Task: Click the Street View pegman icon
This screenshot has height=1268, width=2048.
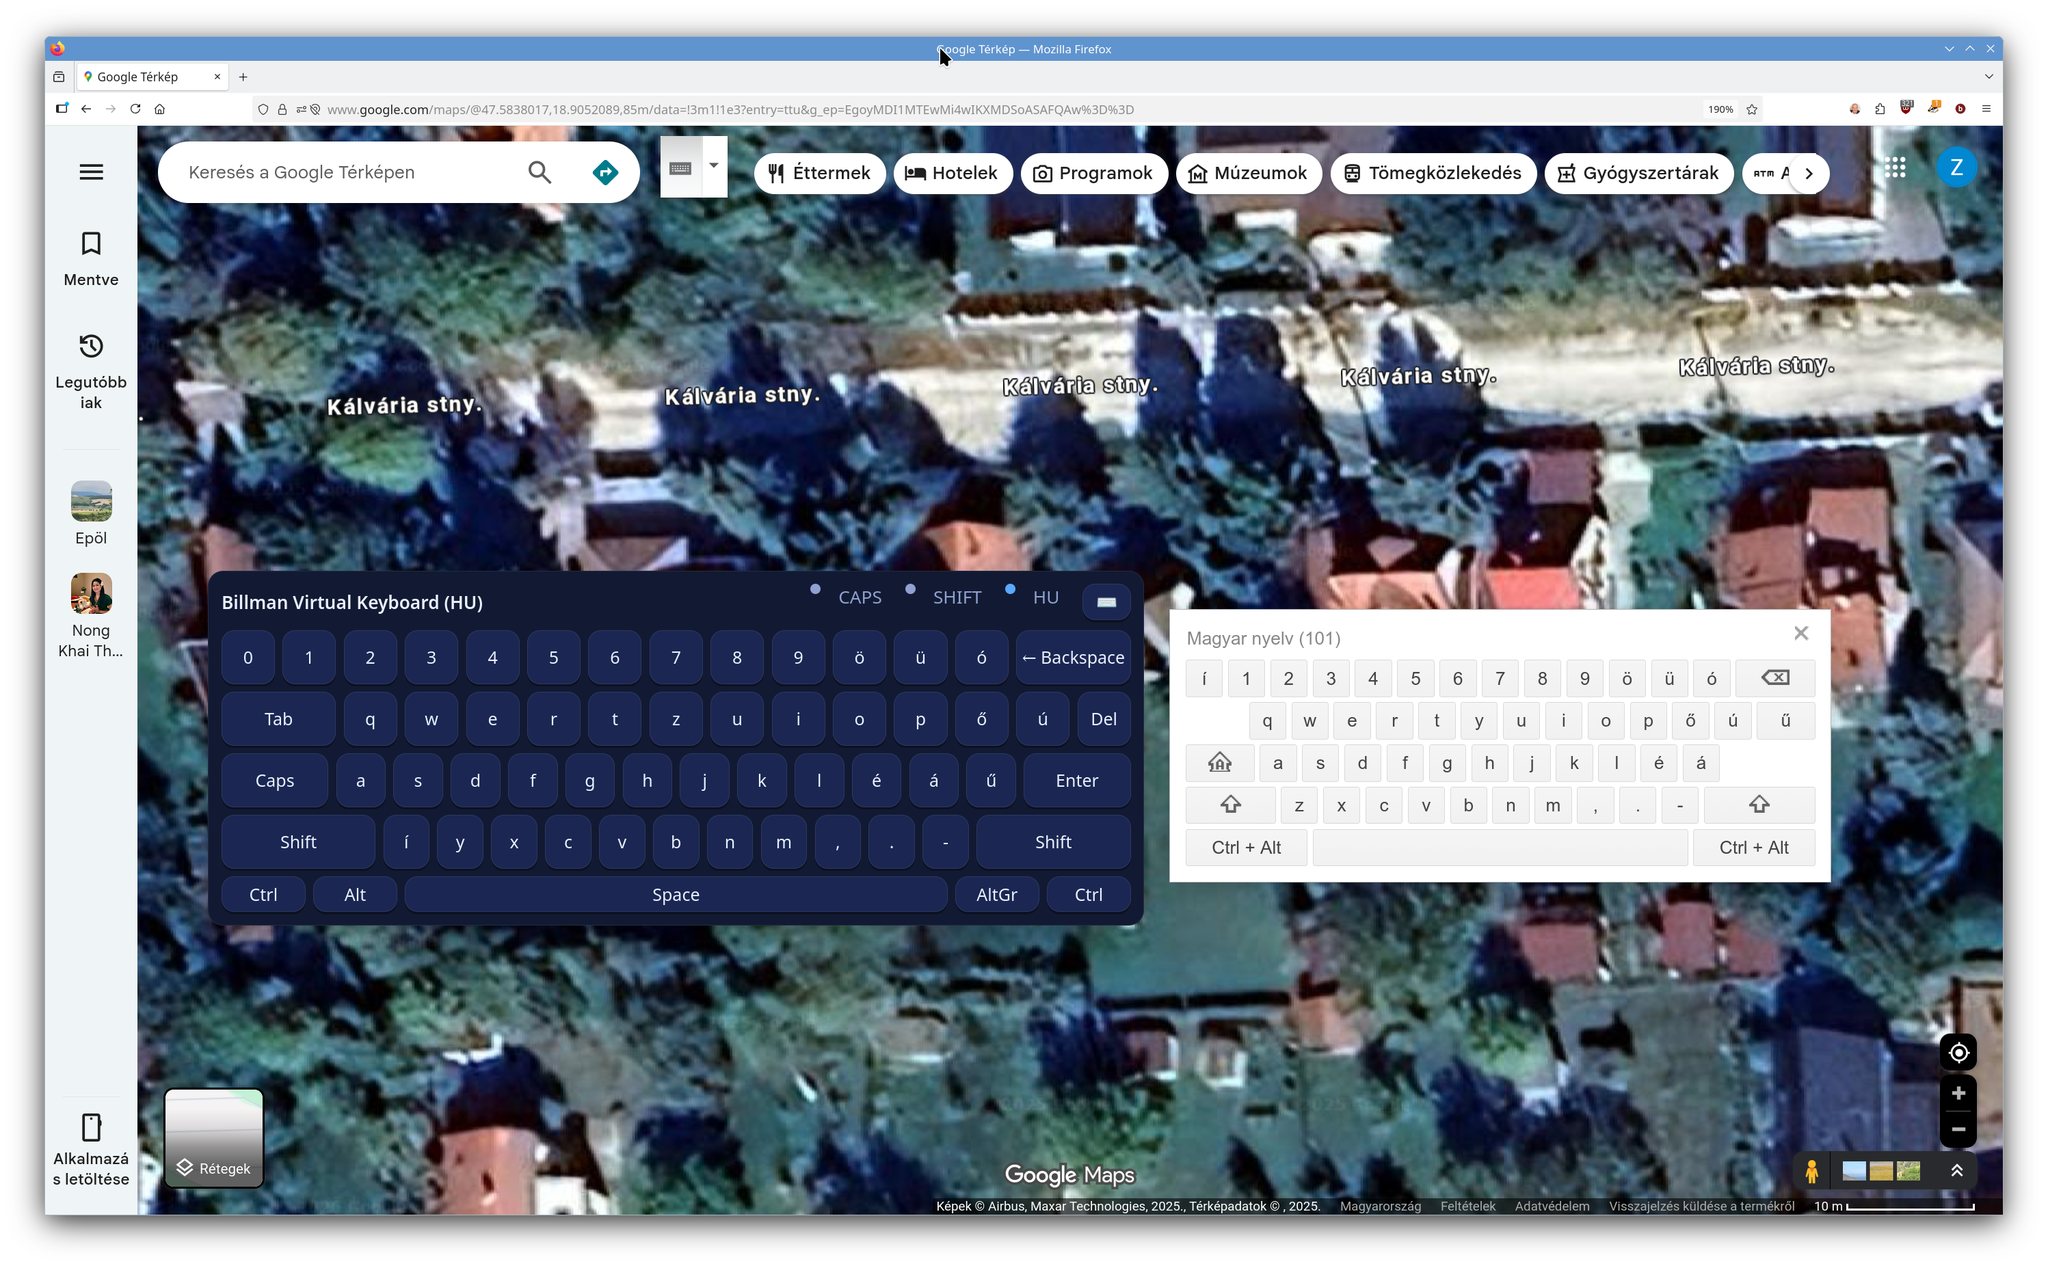Action: 1811,1170
